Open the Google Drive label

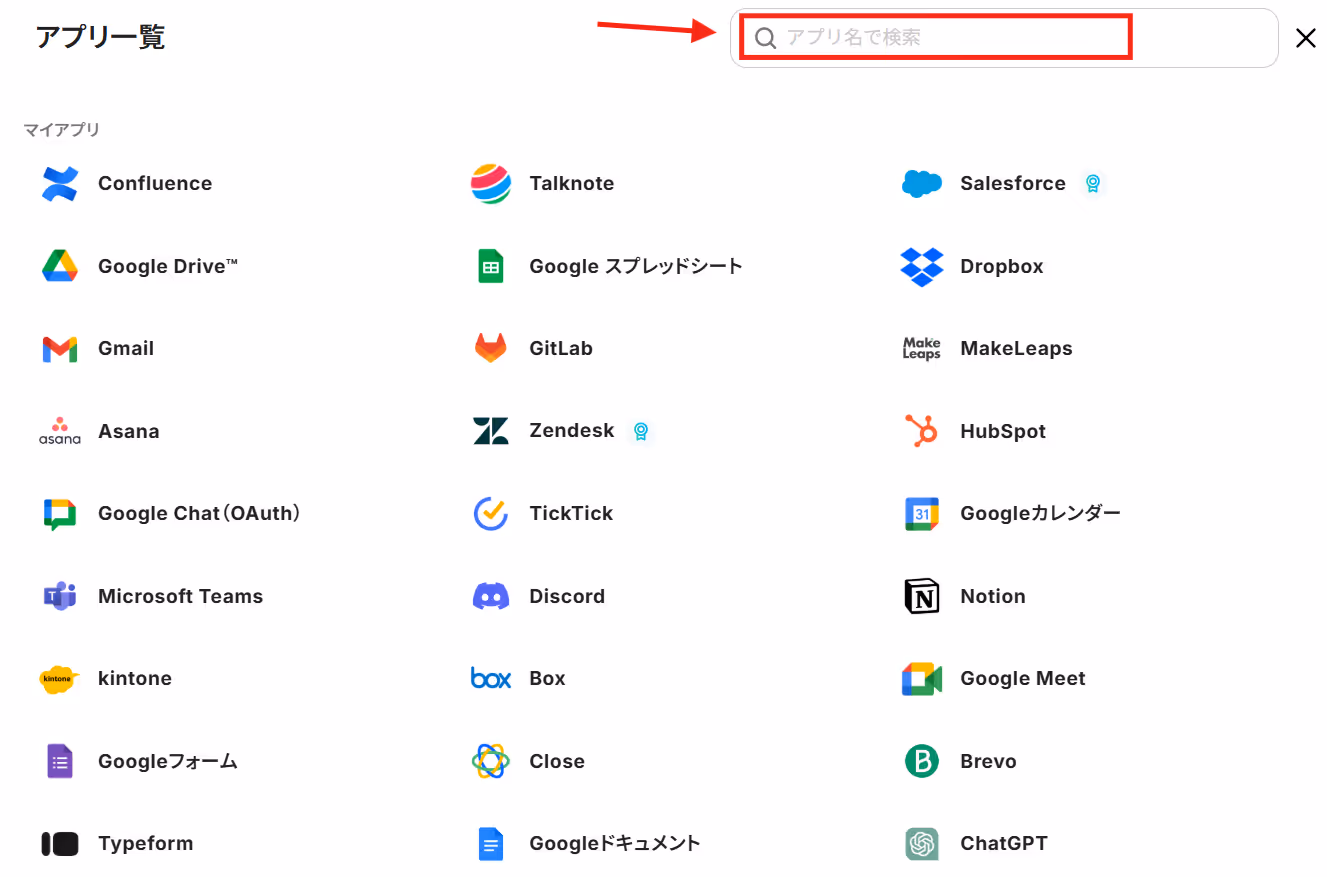point(168,266)
